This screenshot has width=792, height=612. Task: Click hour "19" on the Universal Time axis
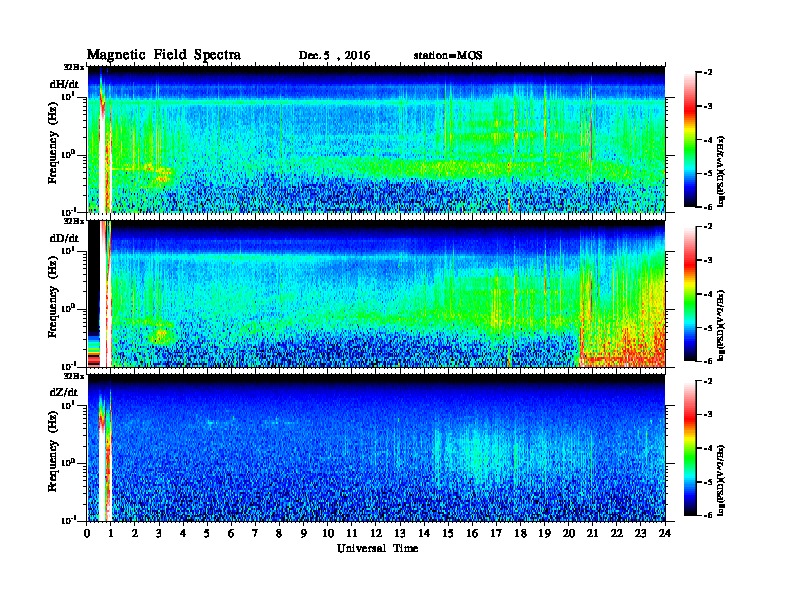click(x=544, y=533)
